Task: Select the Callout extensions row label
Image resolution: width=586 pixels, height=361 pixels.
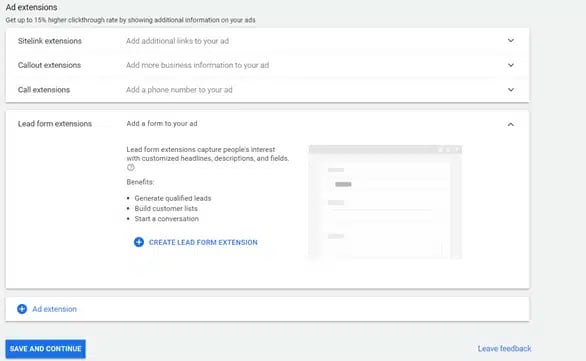Action: [x=49, y=65]
